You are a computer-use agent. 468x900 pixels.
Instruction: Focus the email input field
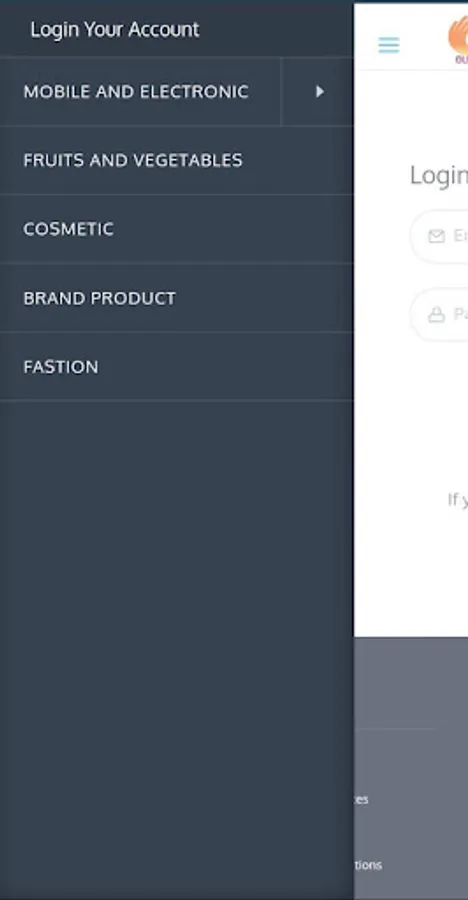[x=439, y=236]
